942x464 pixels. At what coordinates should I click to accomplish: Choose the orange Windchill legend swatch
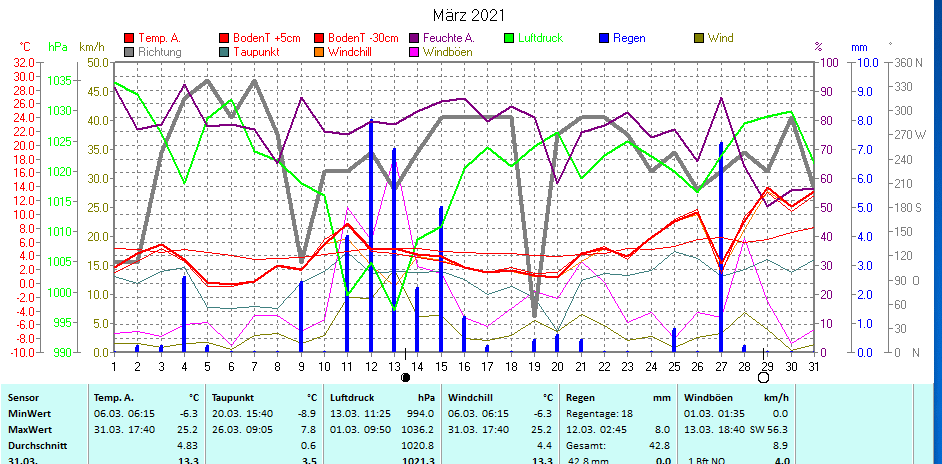pyautogui.click(x=318, y=52)
